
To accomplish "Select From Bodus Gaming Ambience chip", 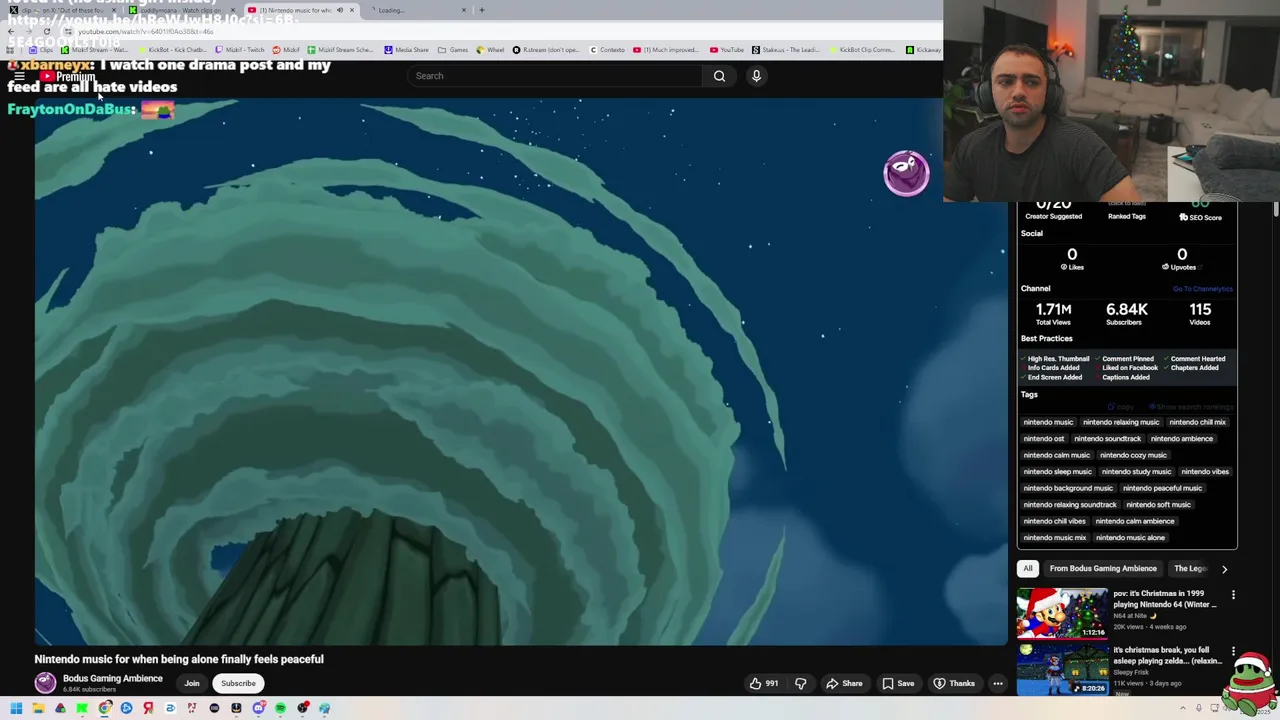I will (1103, 568).
